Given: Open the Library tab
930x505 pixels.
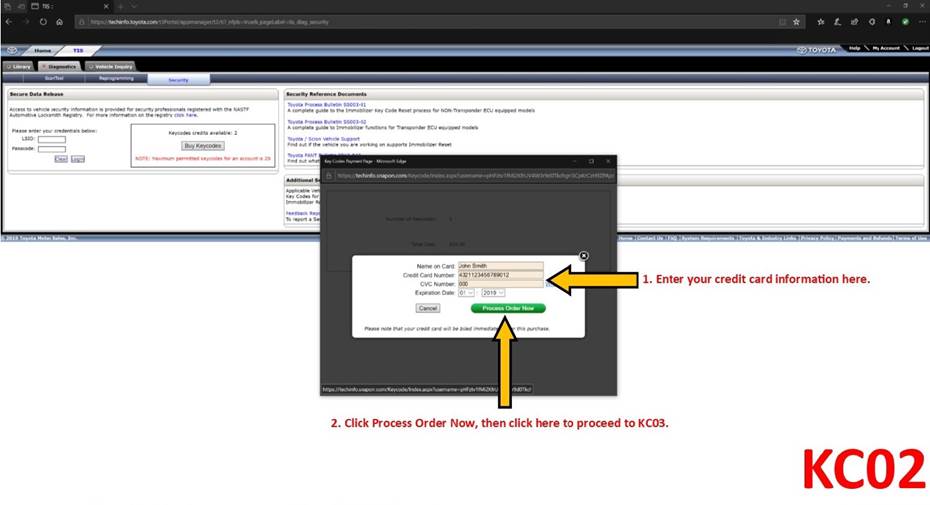Looking at the screenshot, I should click(19, 66).
